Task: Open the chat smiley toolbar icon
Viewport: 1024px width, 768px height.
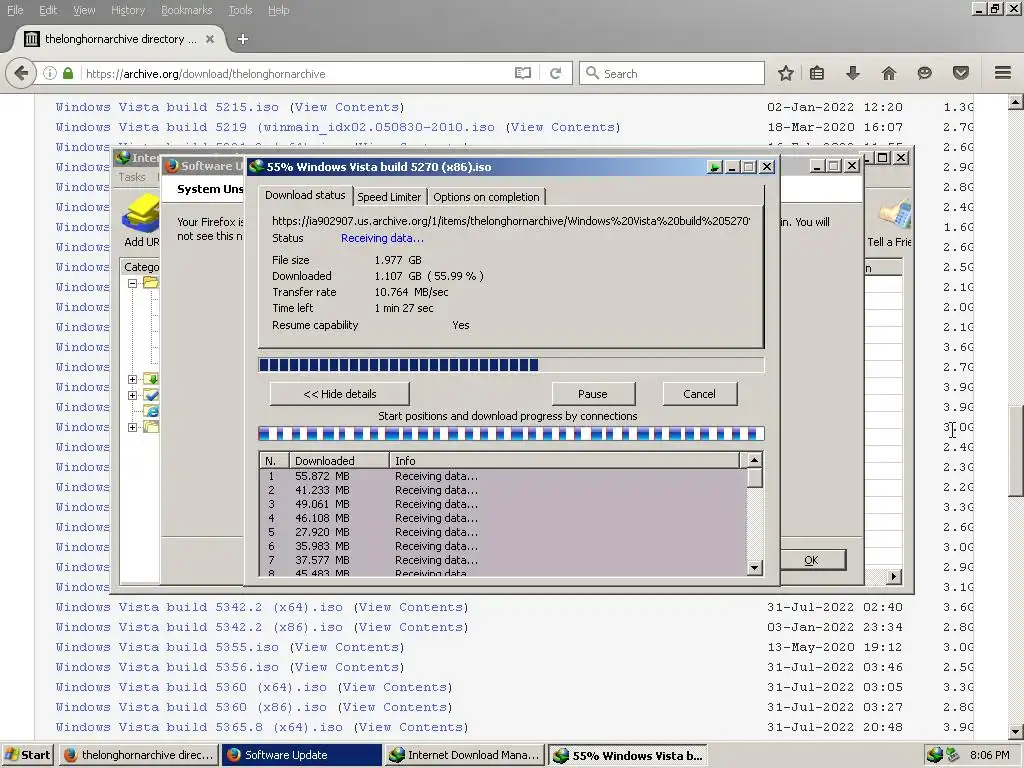Action: pyautogui.click(x=924, y=73)
